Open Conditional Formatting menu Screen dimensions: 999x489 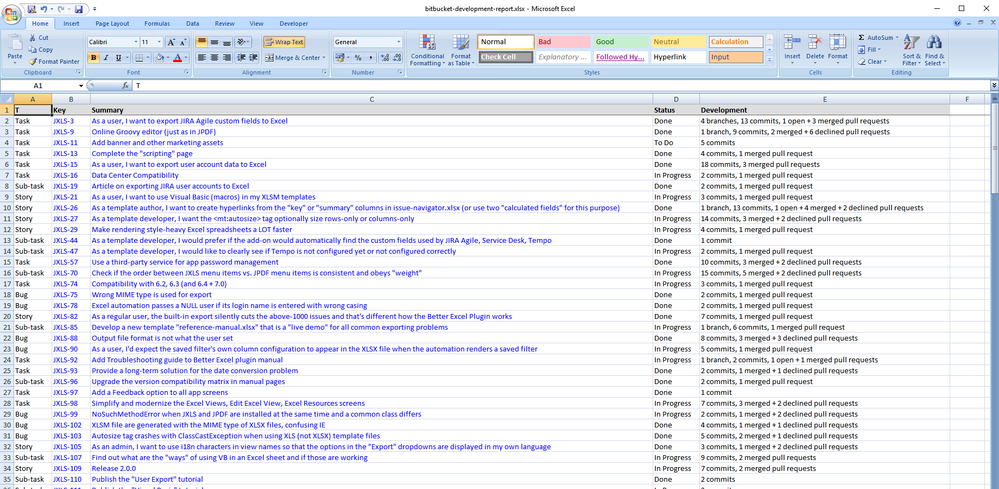click(x=427, y=50)
